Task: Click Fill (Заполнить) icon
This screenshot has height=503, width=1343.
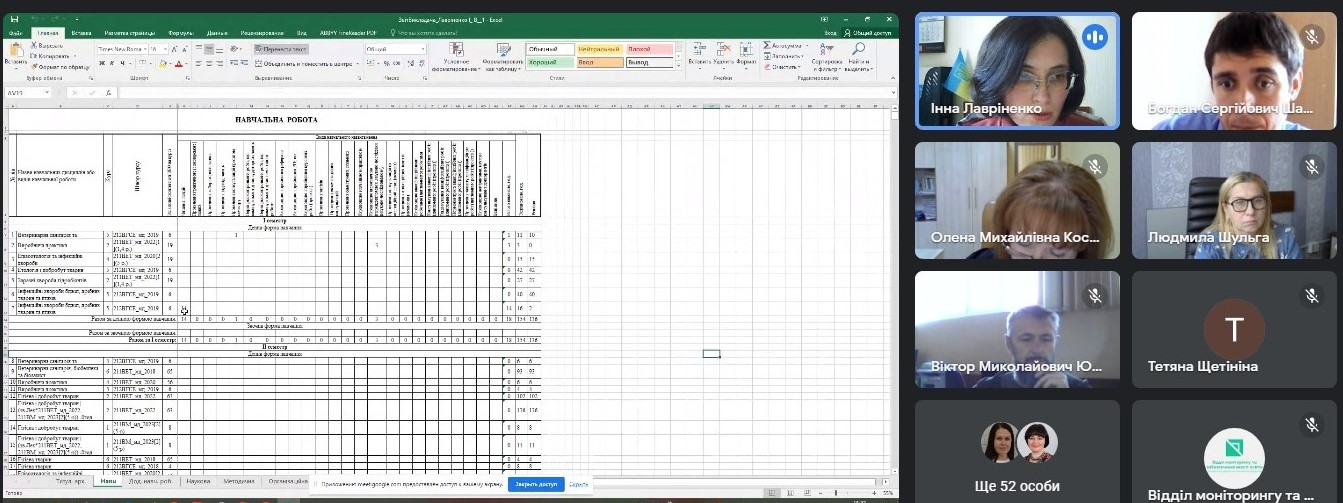Action: tap(767, 56)
